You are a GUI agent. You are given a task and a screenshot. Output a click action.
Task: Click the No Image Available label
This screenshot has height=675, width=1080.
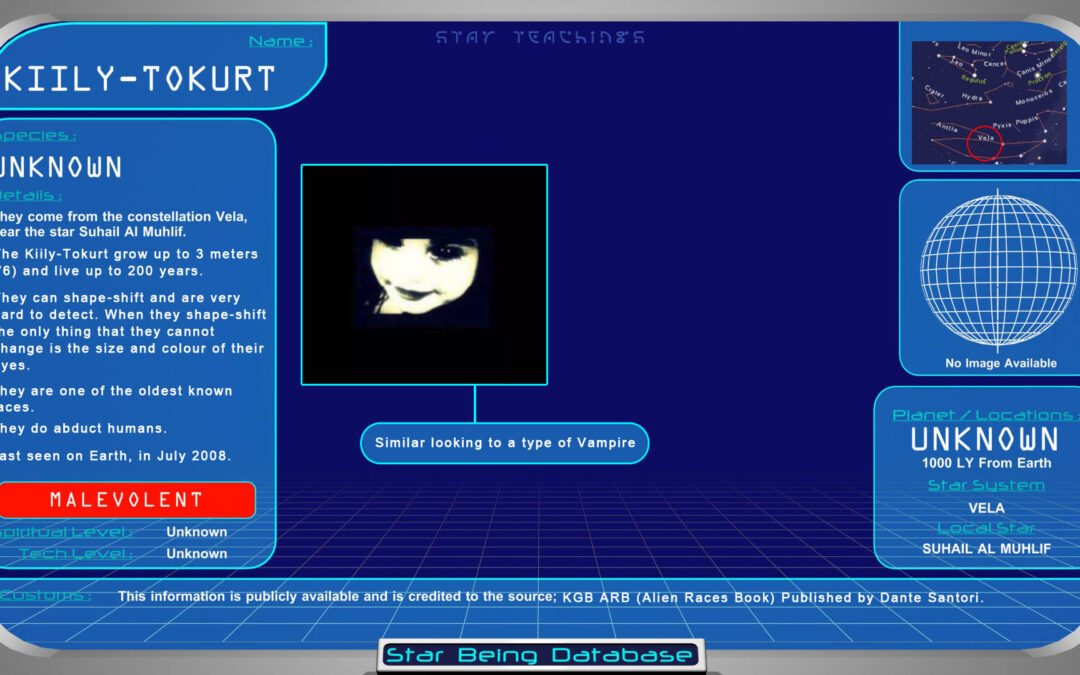click(x=1000, y=363)
